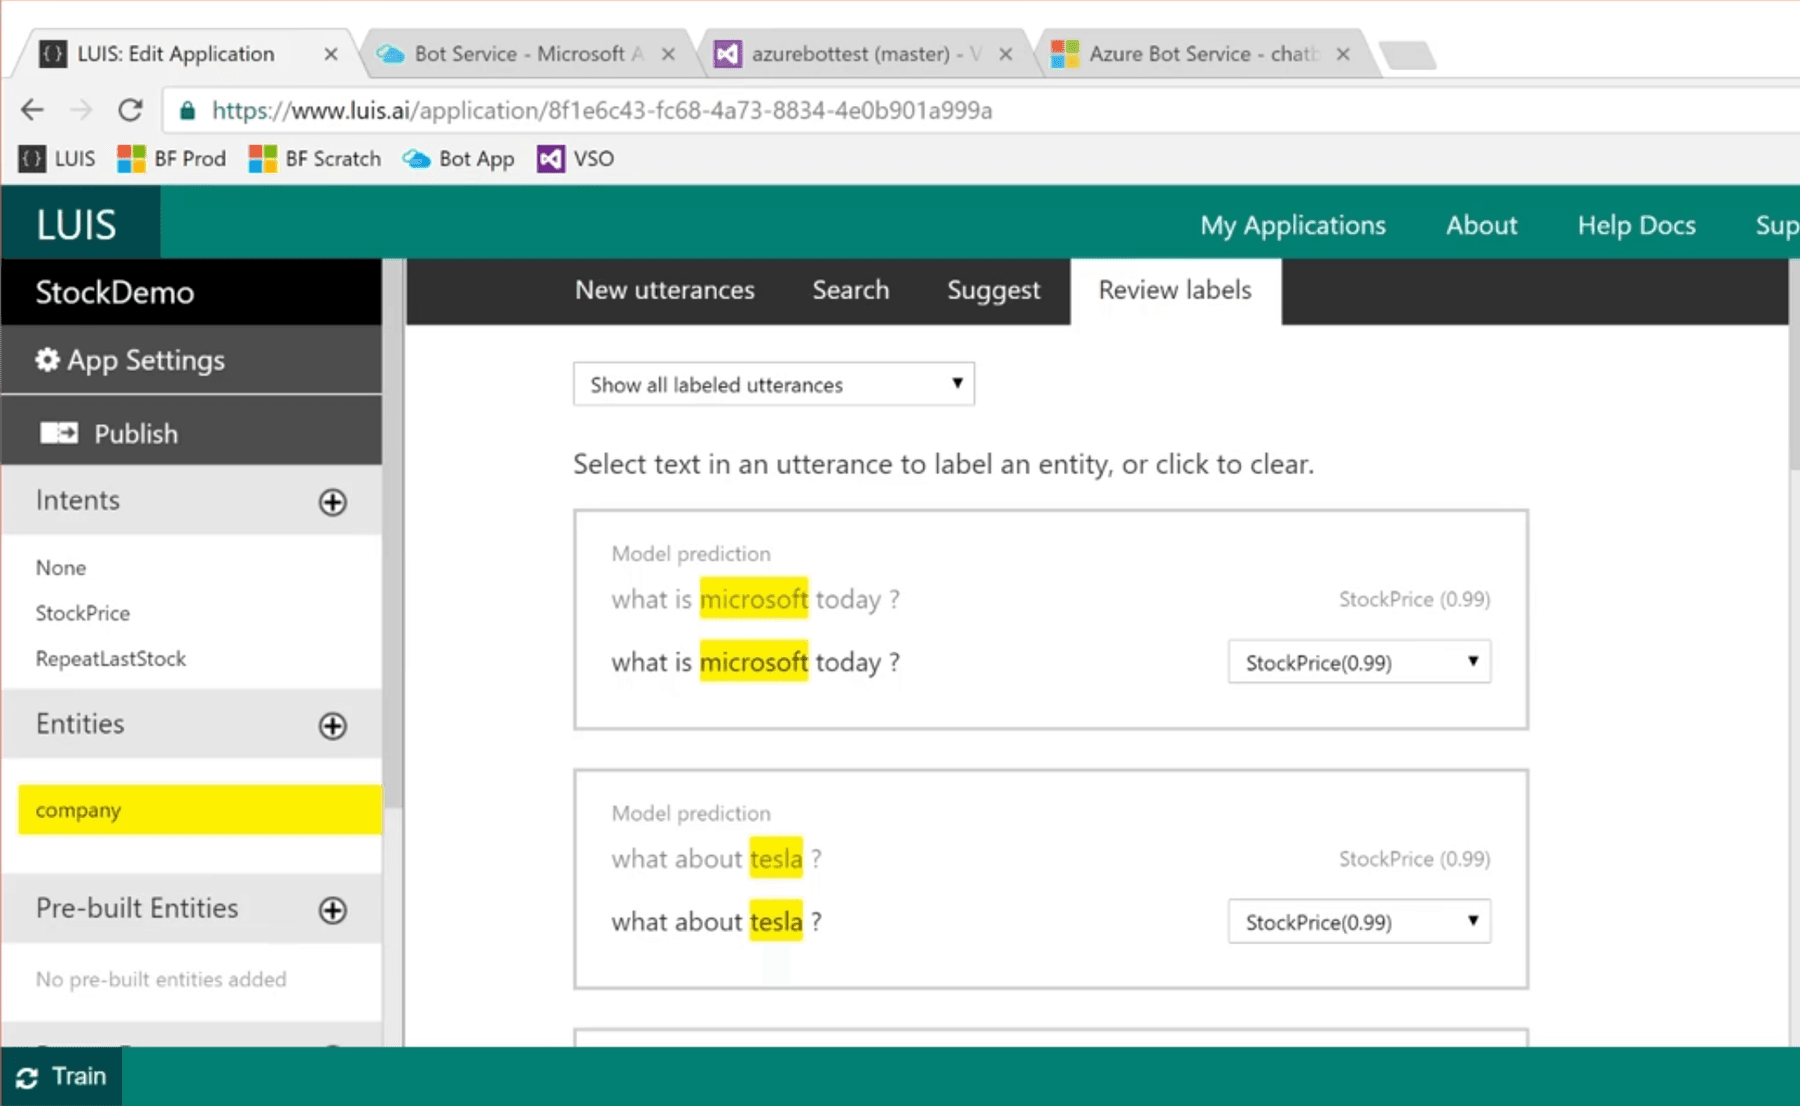1800x1106 pixels.
Task: Click the highlighted microsoft label to clear
Action: 754,662
